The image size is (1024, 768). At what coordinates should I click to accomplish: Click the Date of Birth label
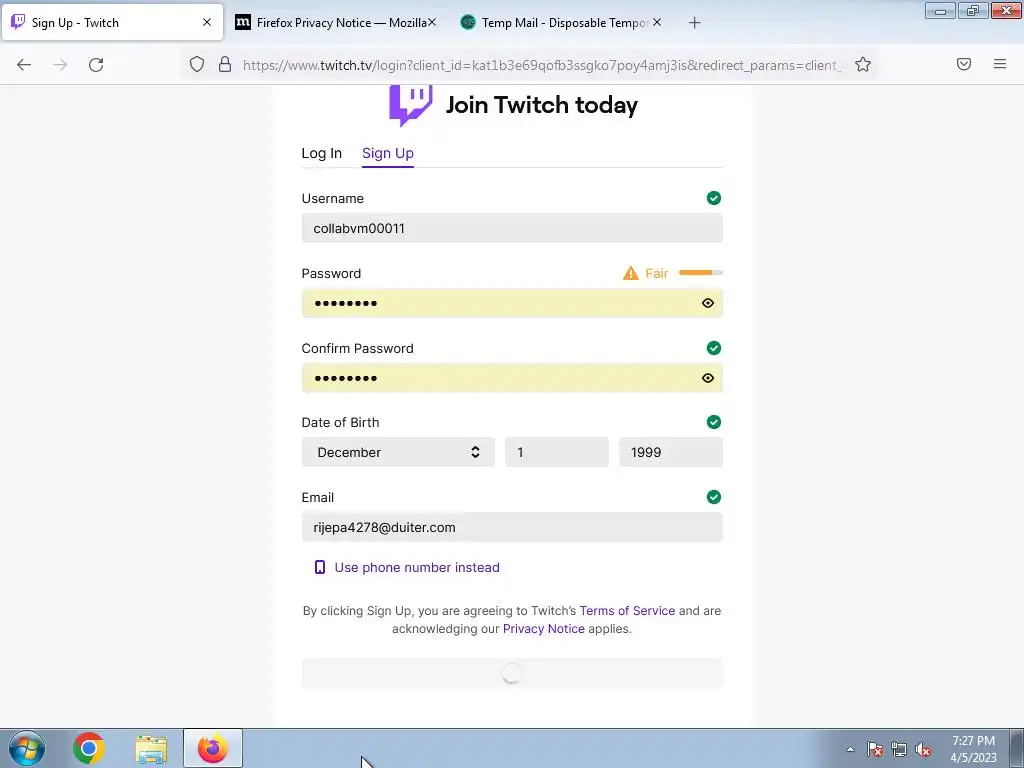pyautogui.click(x=340, y=423)
